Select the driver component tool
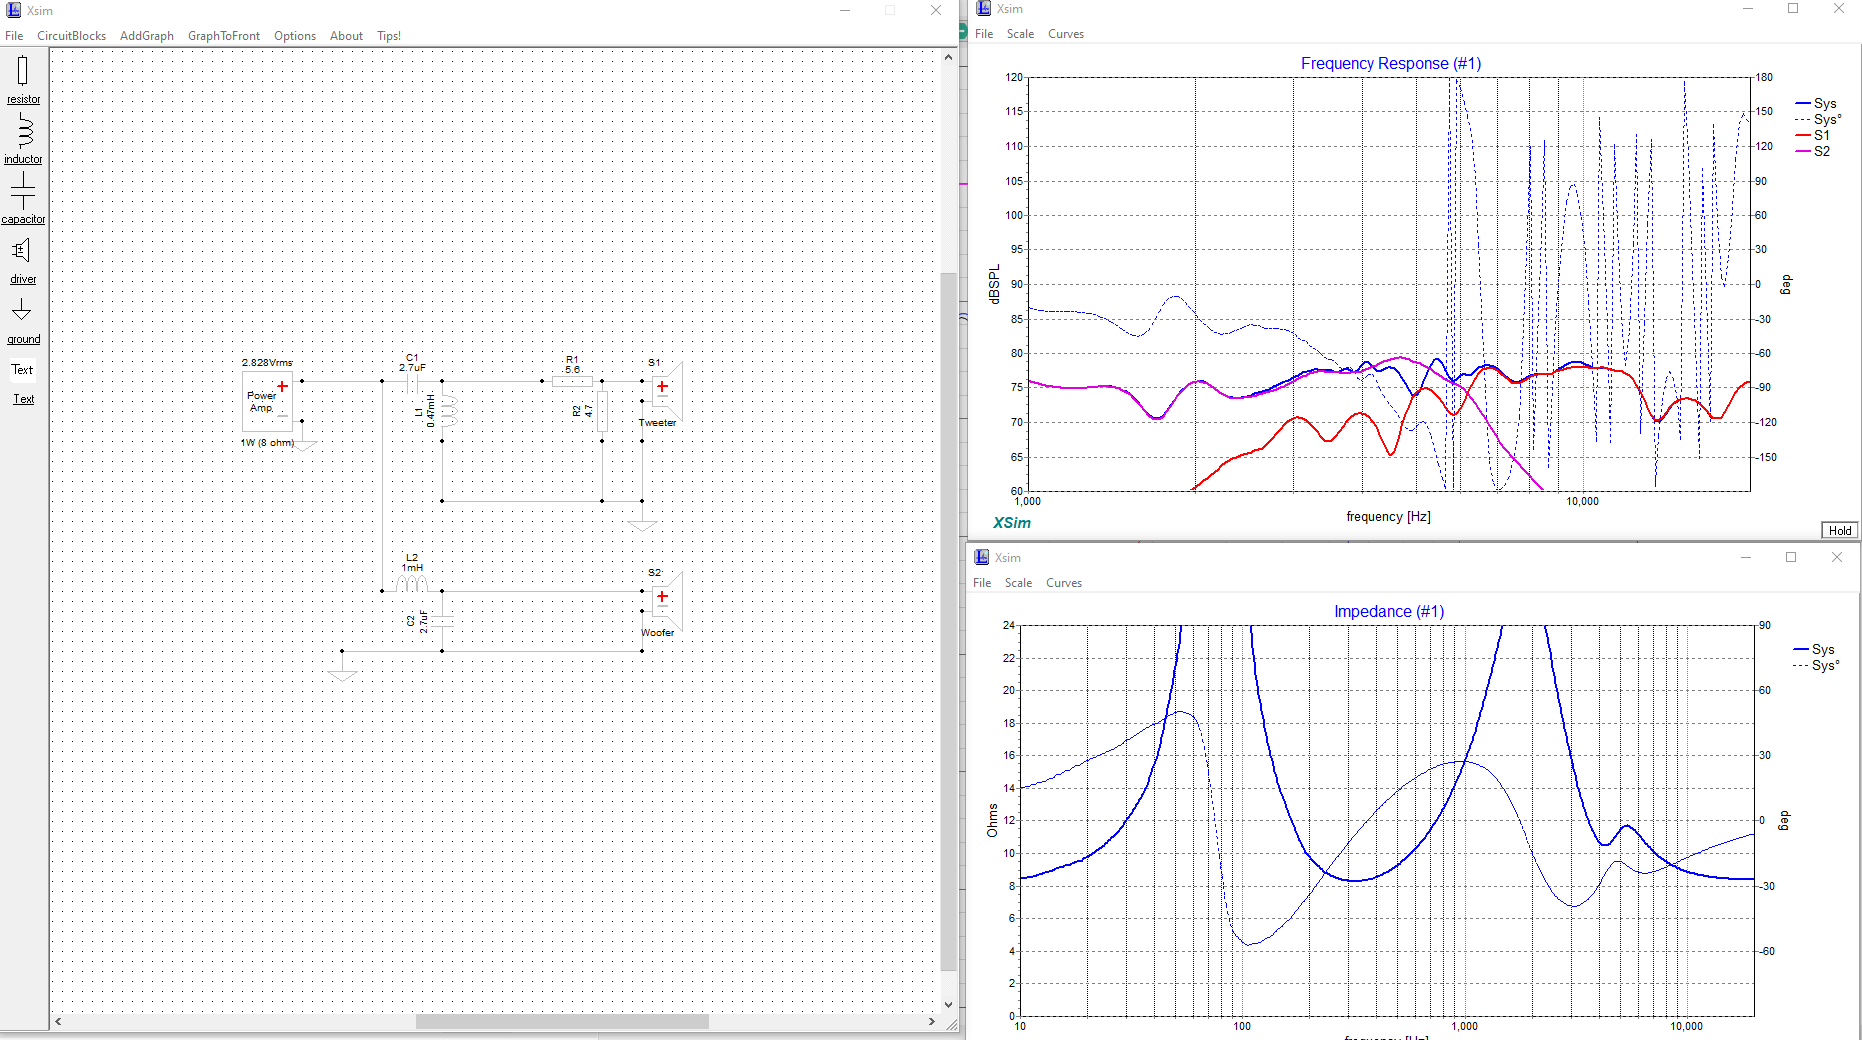 (23, 260)
